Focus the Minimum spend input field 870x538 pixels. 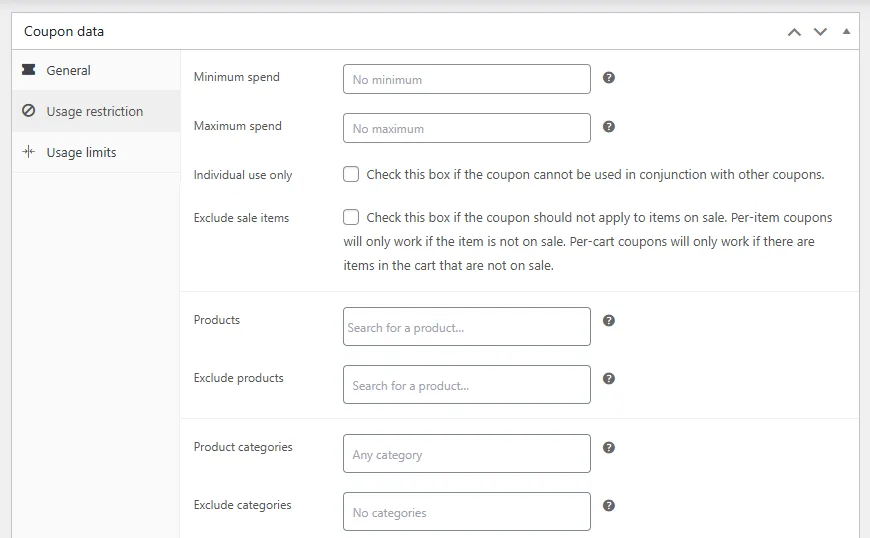pyautogui.click(x=467, y=79)
